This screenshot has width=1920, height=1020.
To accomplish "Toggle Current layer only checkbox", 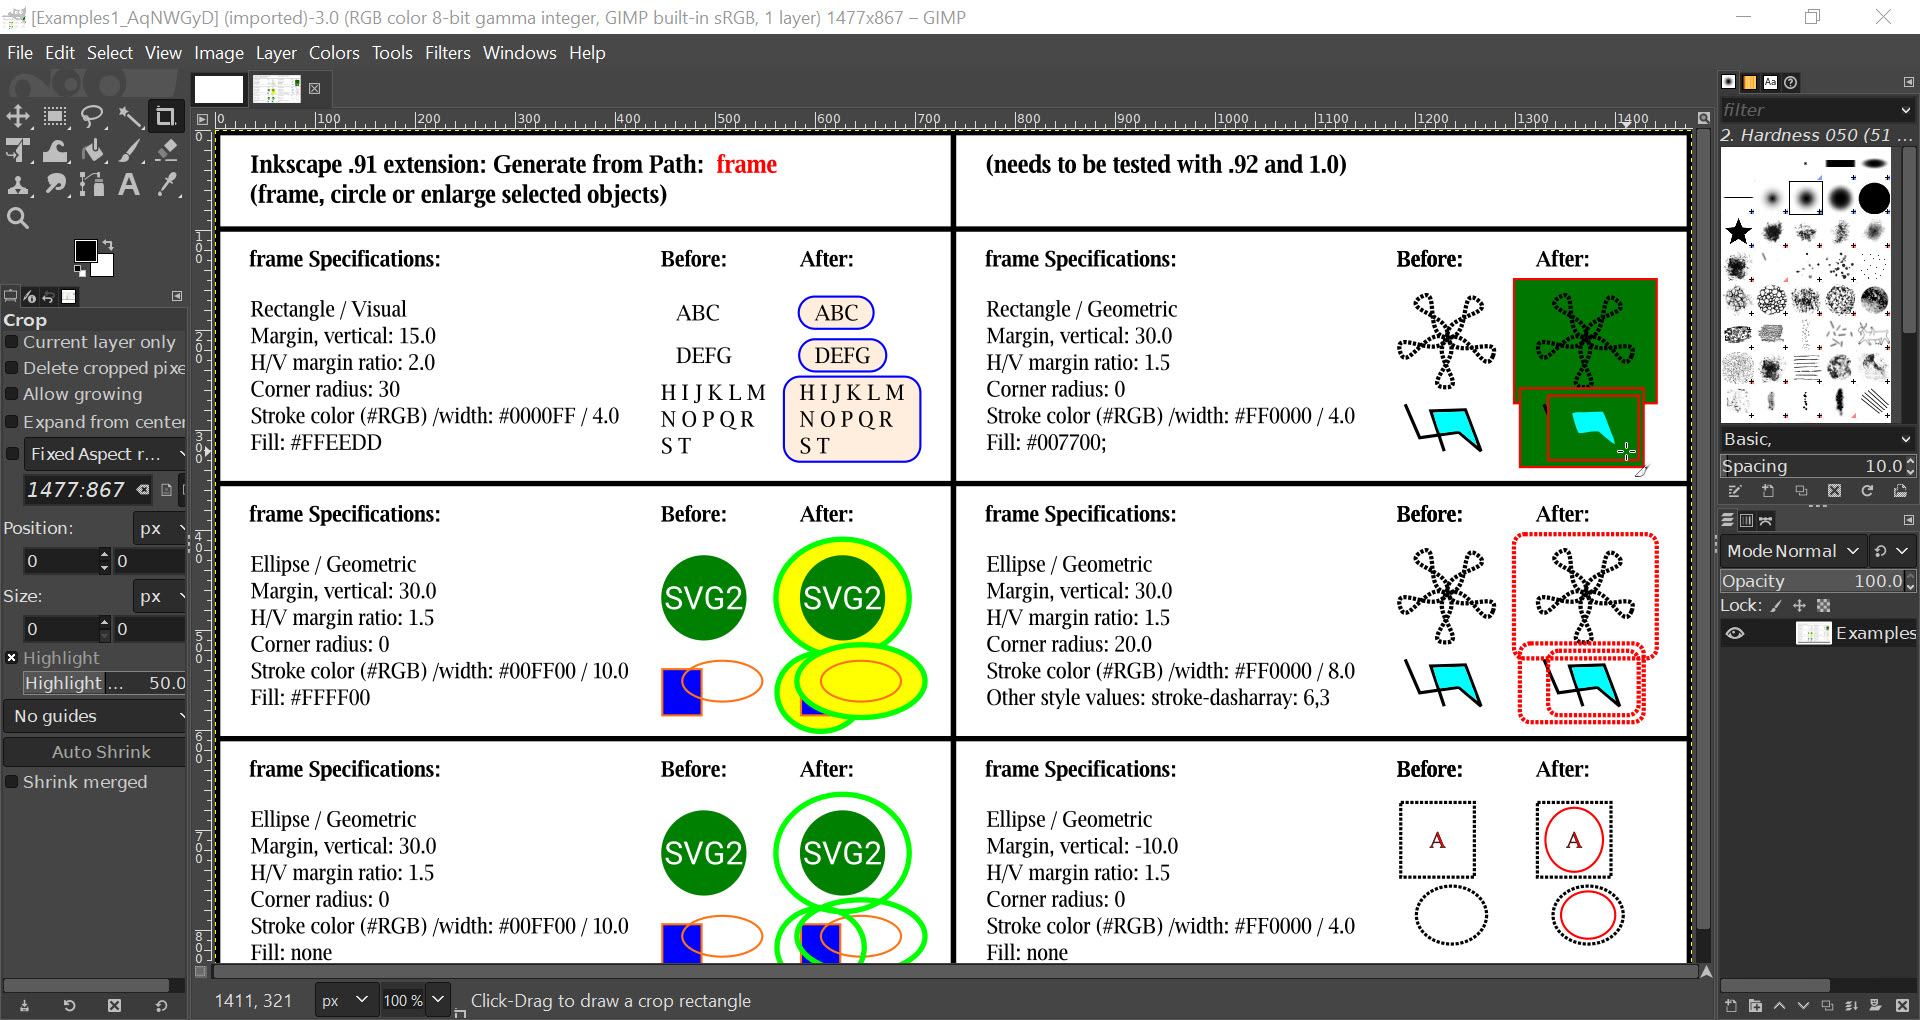I will 12,342.
